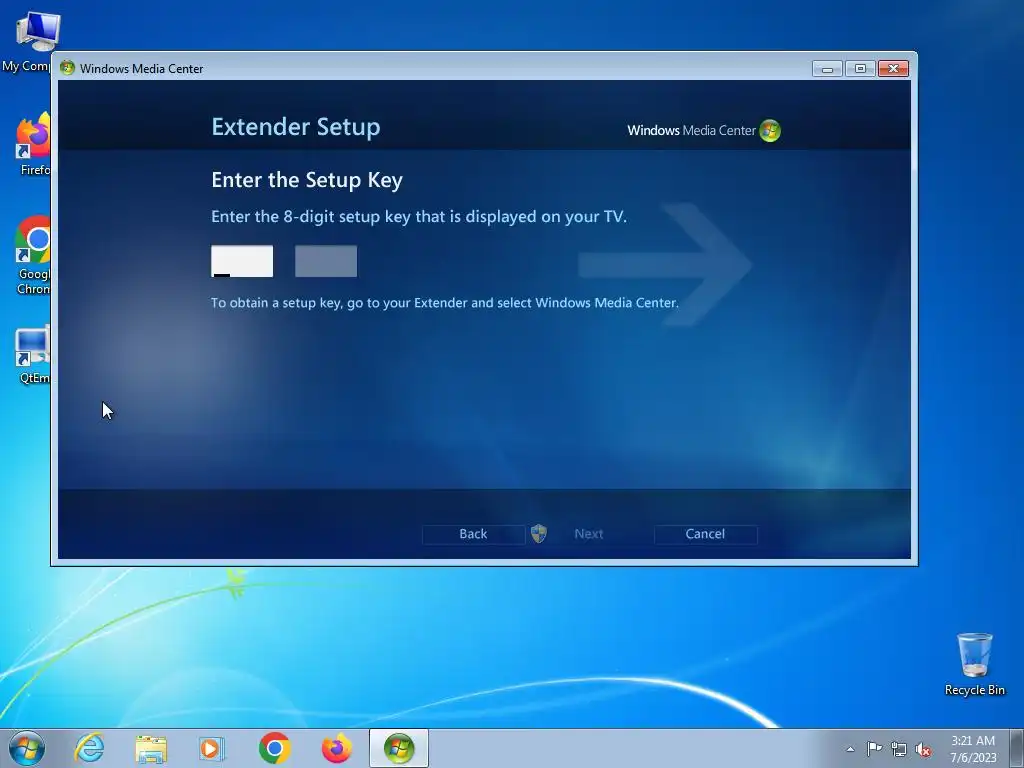The width and height of the screenshot is (1024, 768).
Task: Click the 'Enter the Setup Key' heading
Action: (x=307, y=180)
